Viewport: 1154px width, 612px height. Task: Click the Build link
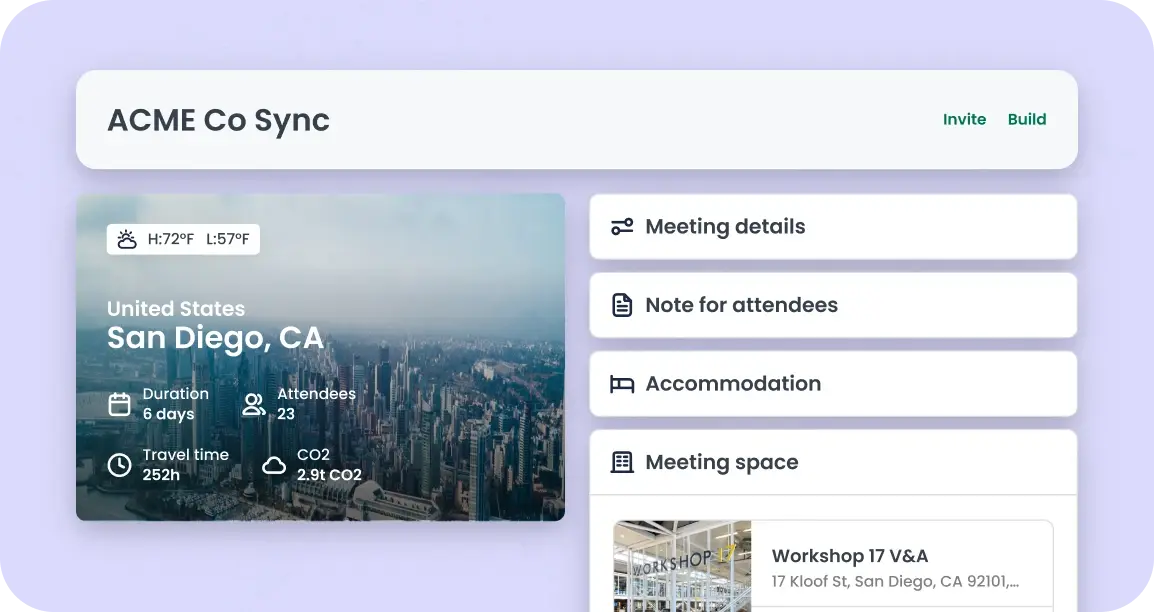click(1027, 119)
